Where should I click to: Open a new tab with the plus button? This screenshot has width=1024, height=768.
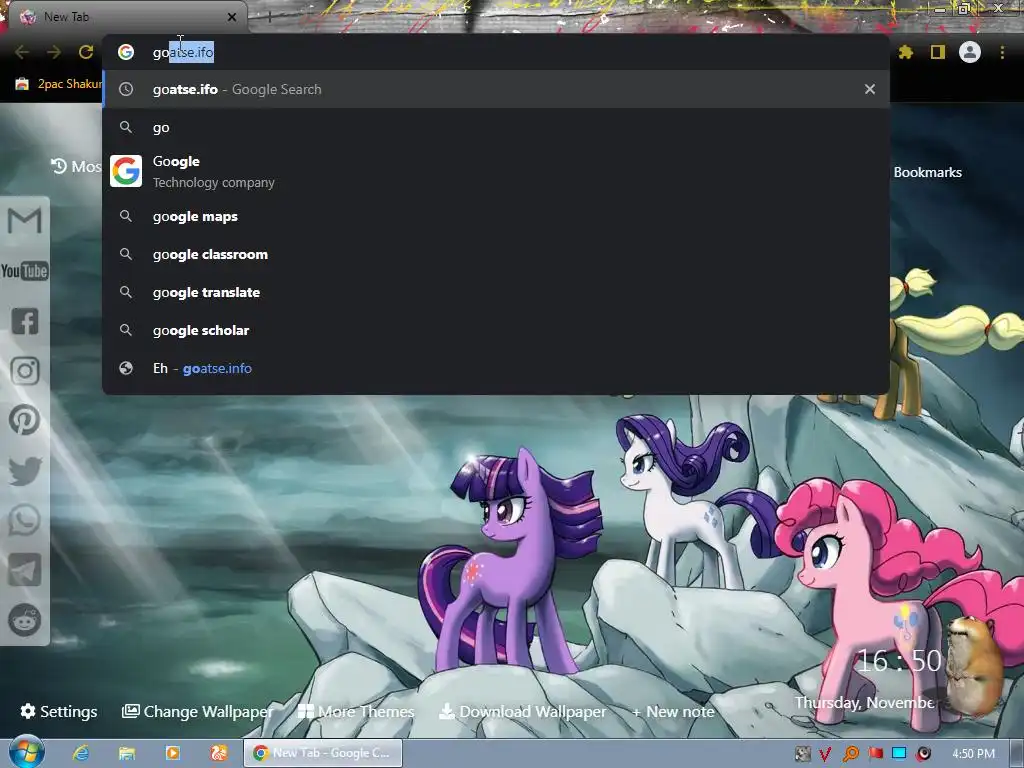(x=268, y=17)
